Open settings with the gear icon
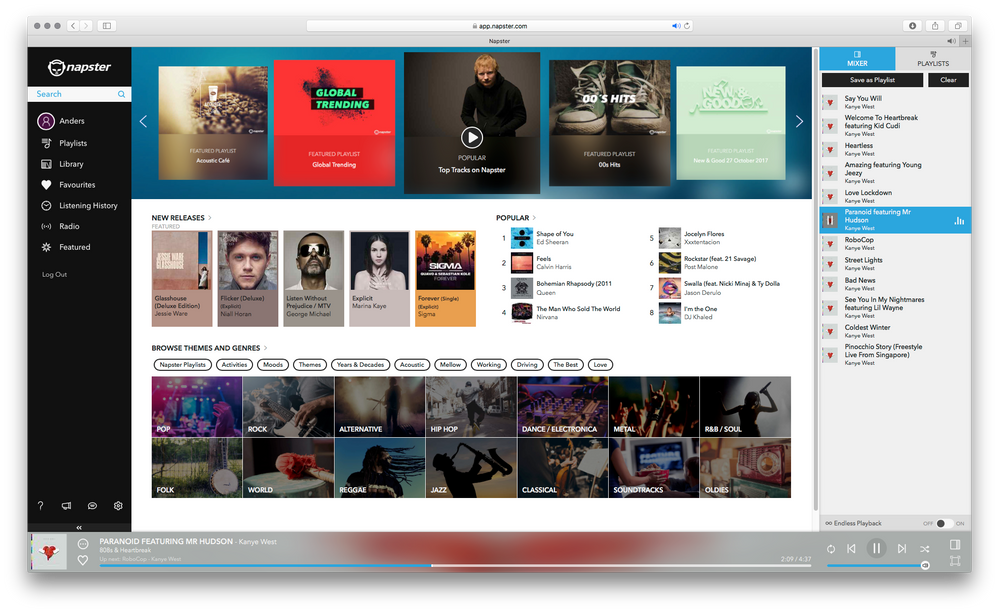 [x=118, y=505]
